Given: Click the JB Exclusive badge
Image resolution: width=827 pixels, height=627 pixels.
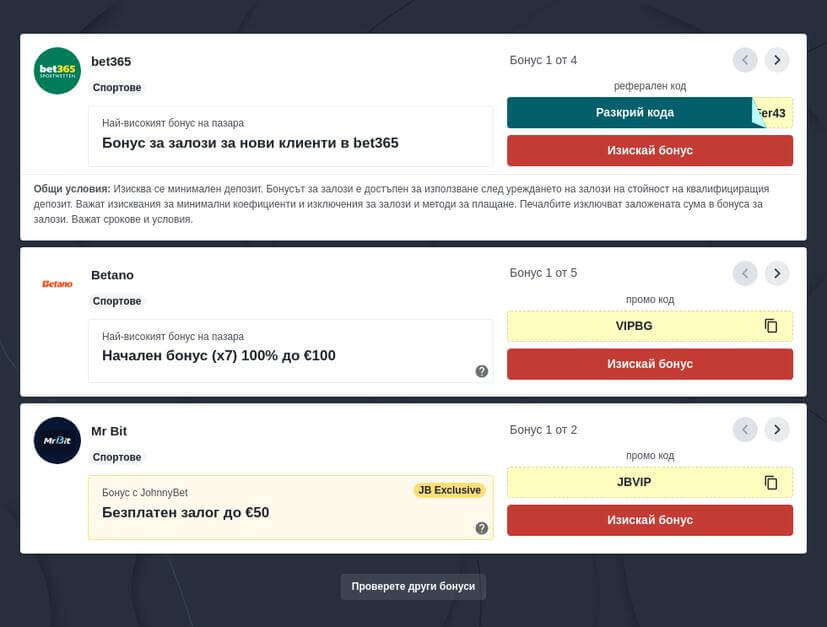Looking at the screenshot, I should pyautogui.click(x=450, y=490).
